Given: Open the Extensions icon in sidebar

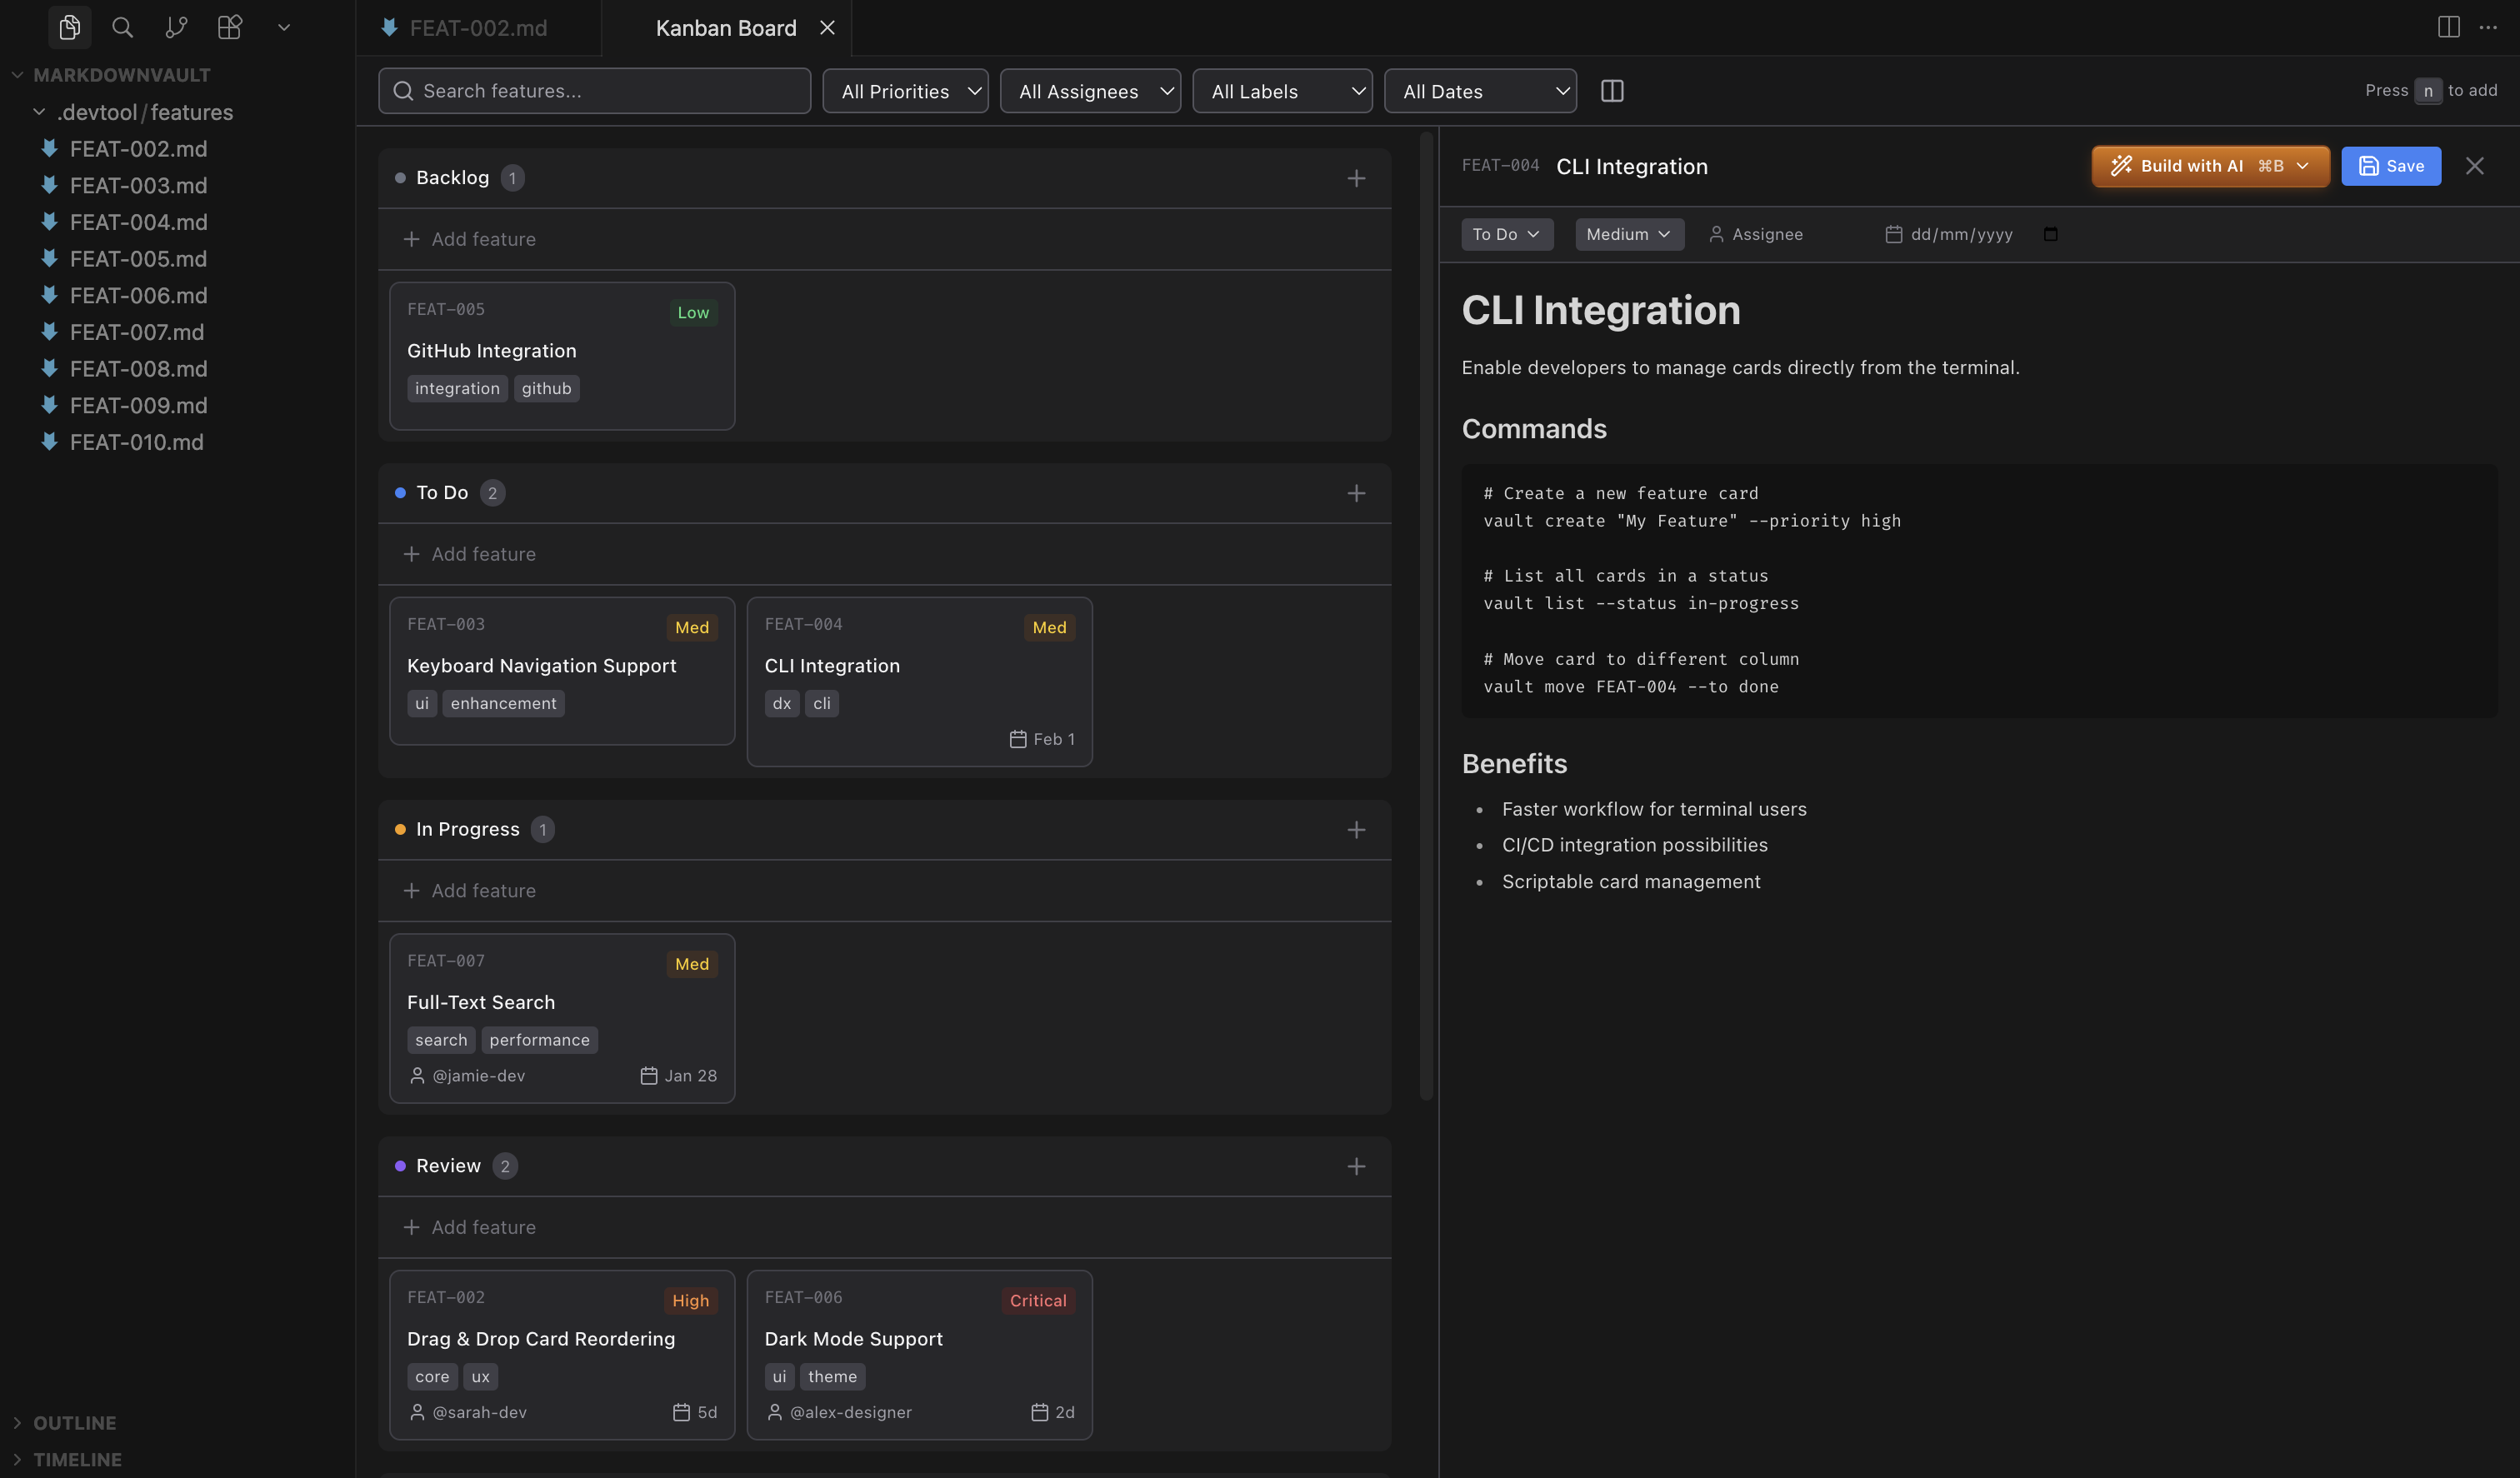Looking at the screenshot, I should 229,27.
